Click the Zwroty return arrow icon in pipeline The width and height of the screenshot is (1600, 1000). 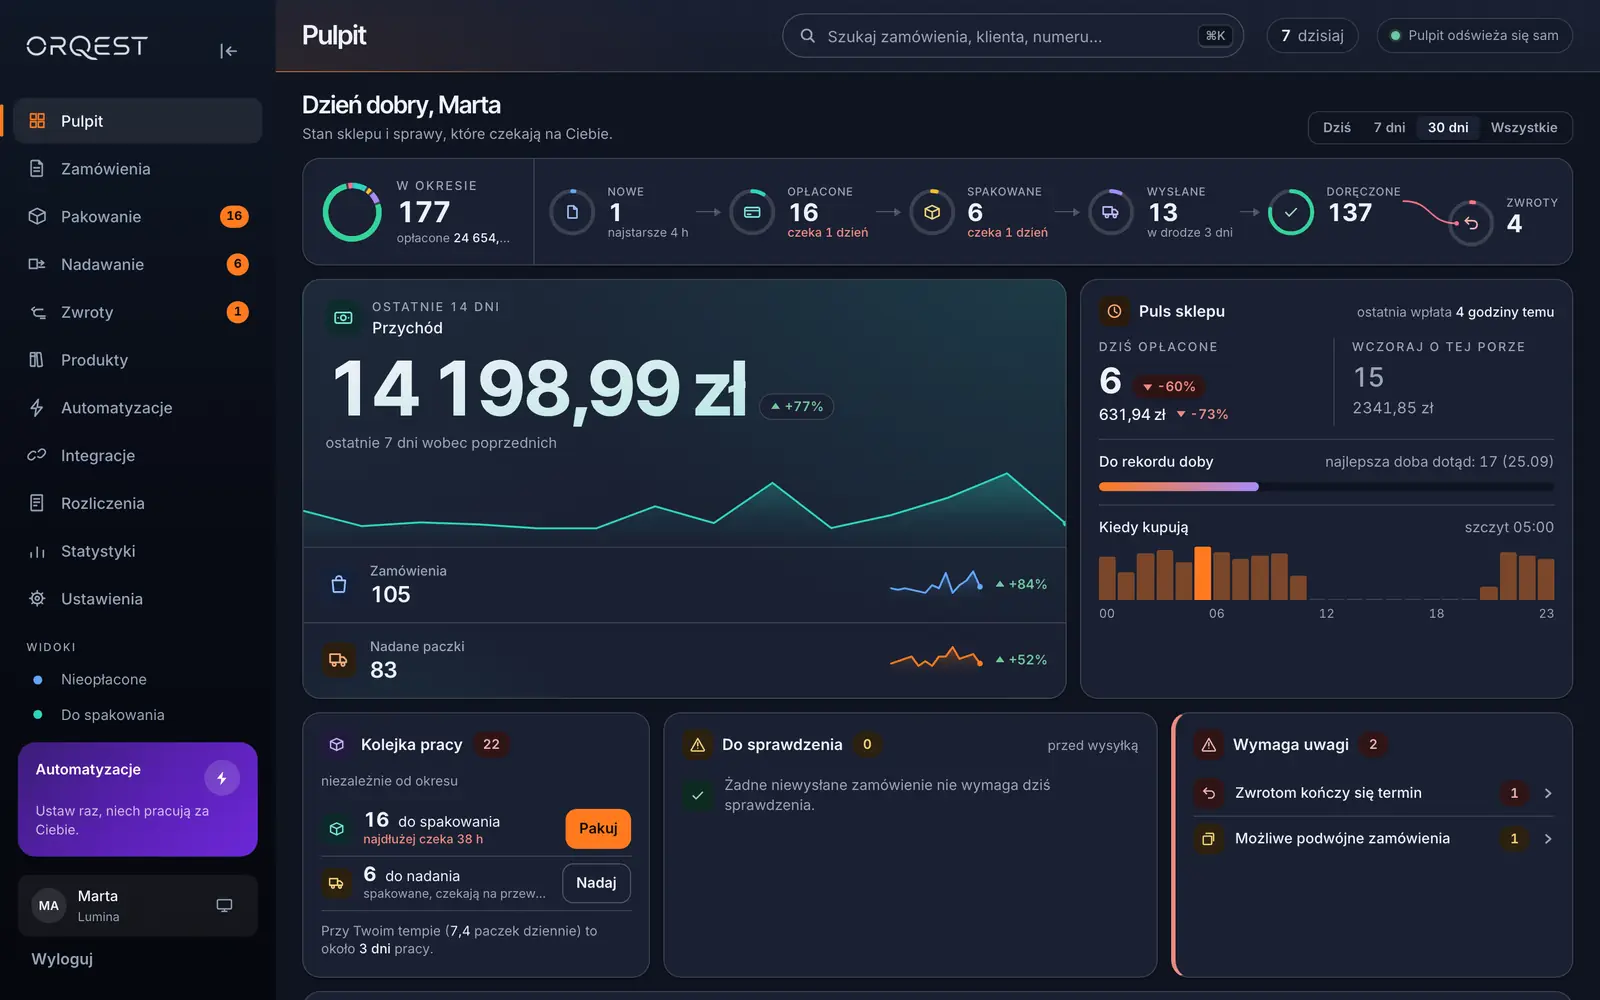[x=1471, y=223]
